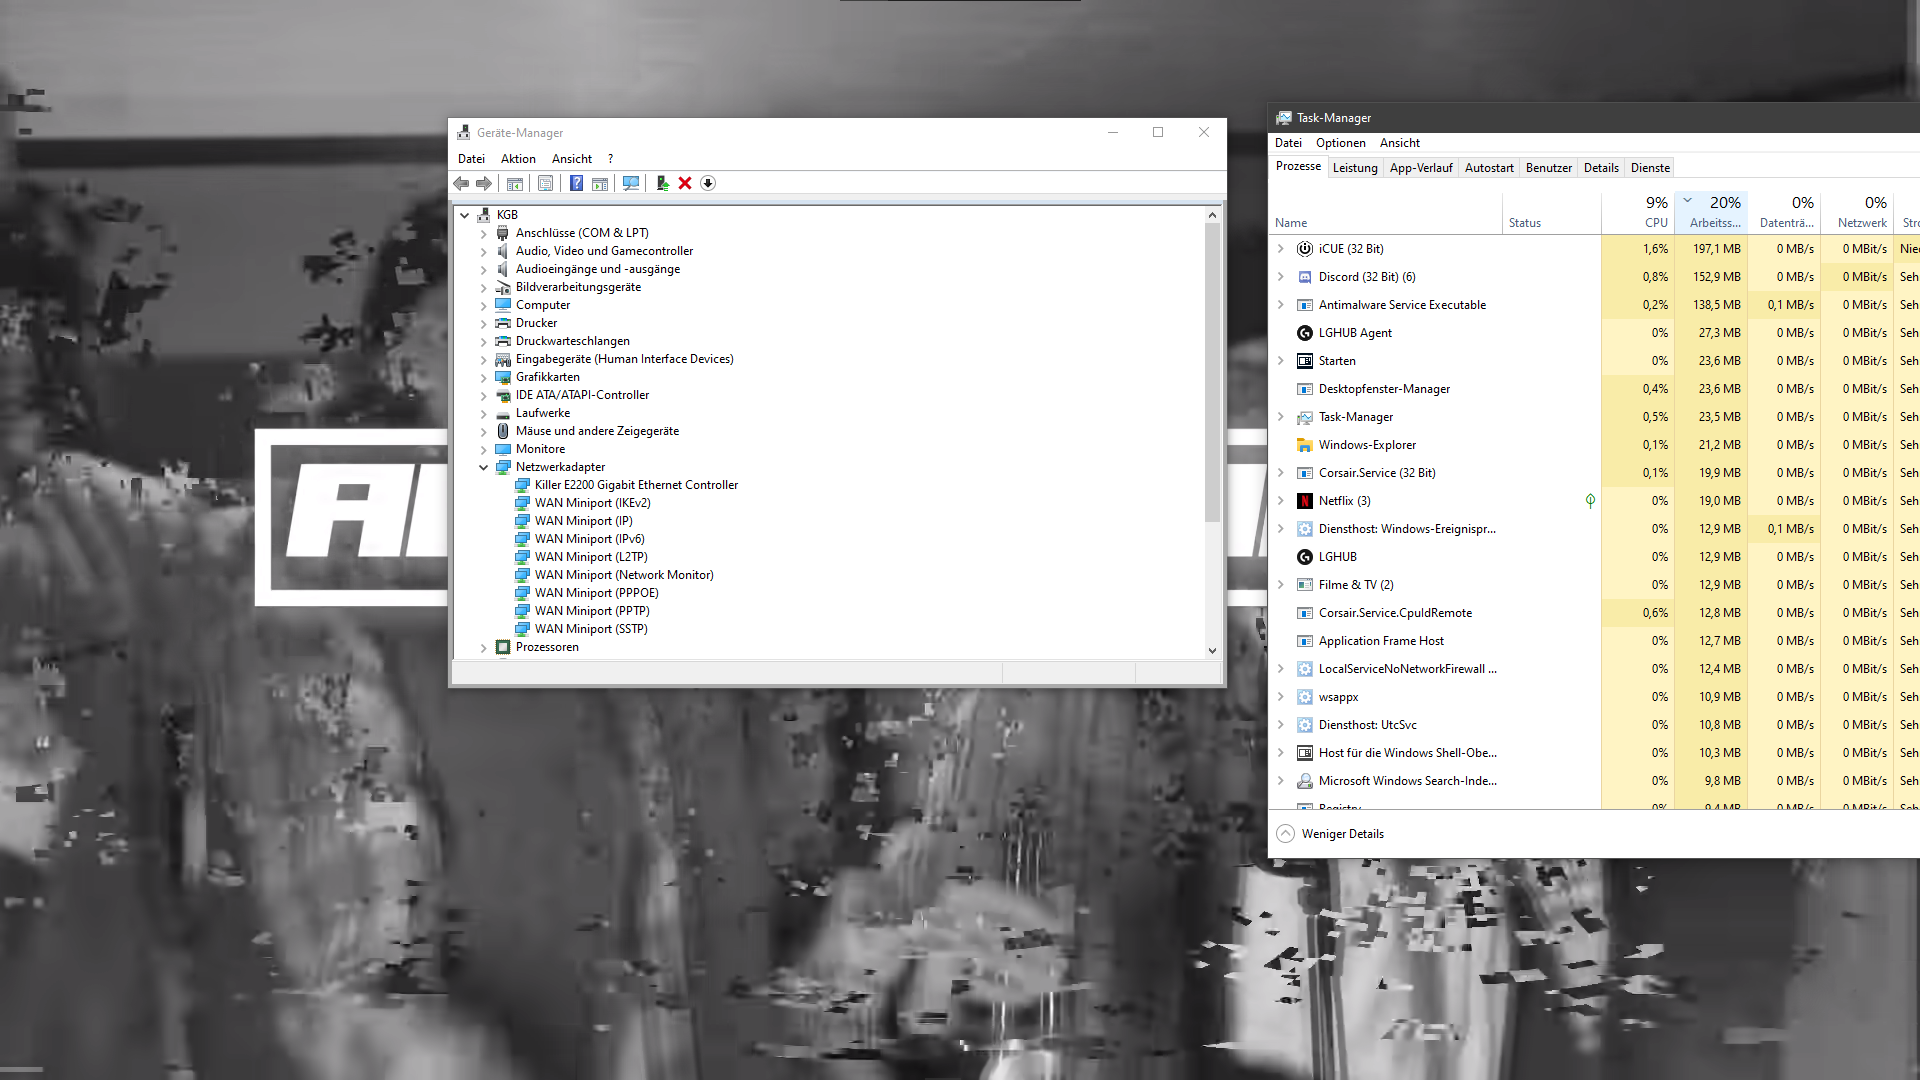Open the Aktion menu
1920x1080 pixels.
tap(518, 159)
